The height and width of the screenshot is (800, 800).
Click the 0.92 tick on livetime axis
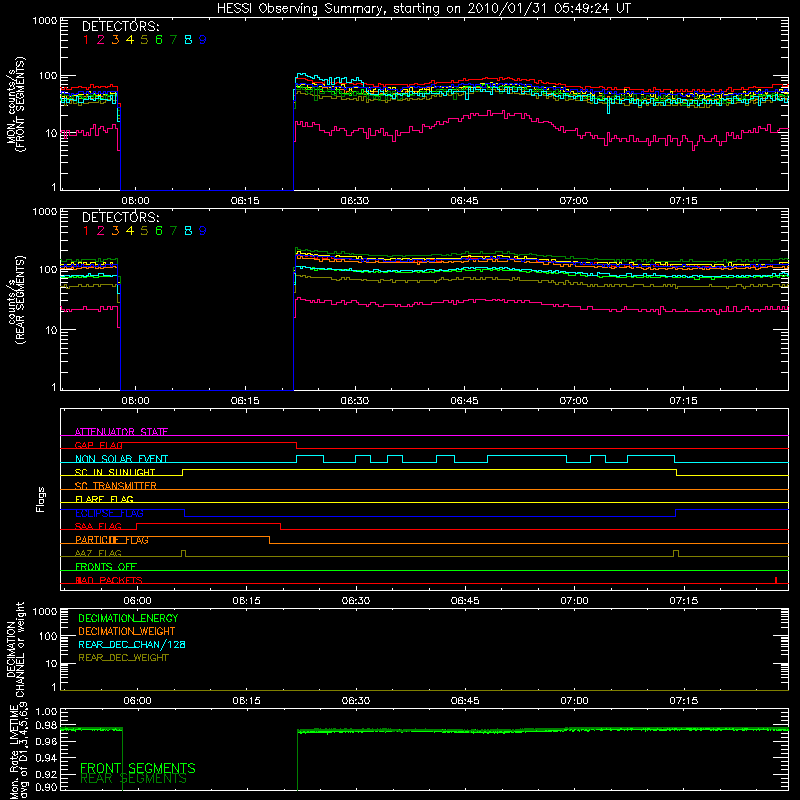click(x=46, y=773)
